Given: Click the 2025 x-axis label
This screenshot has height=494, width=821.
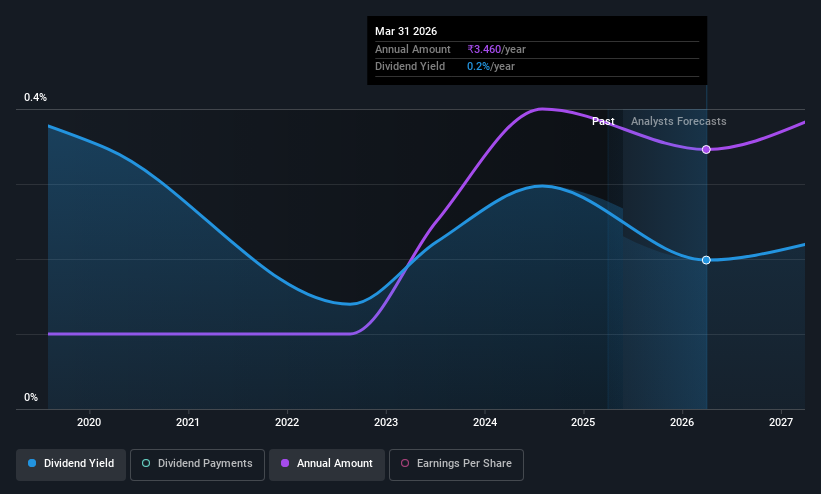Looking at the screenshot, I should tap(583, 422).
